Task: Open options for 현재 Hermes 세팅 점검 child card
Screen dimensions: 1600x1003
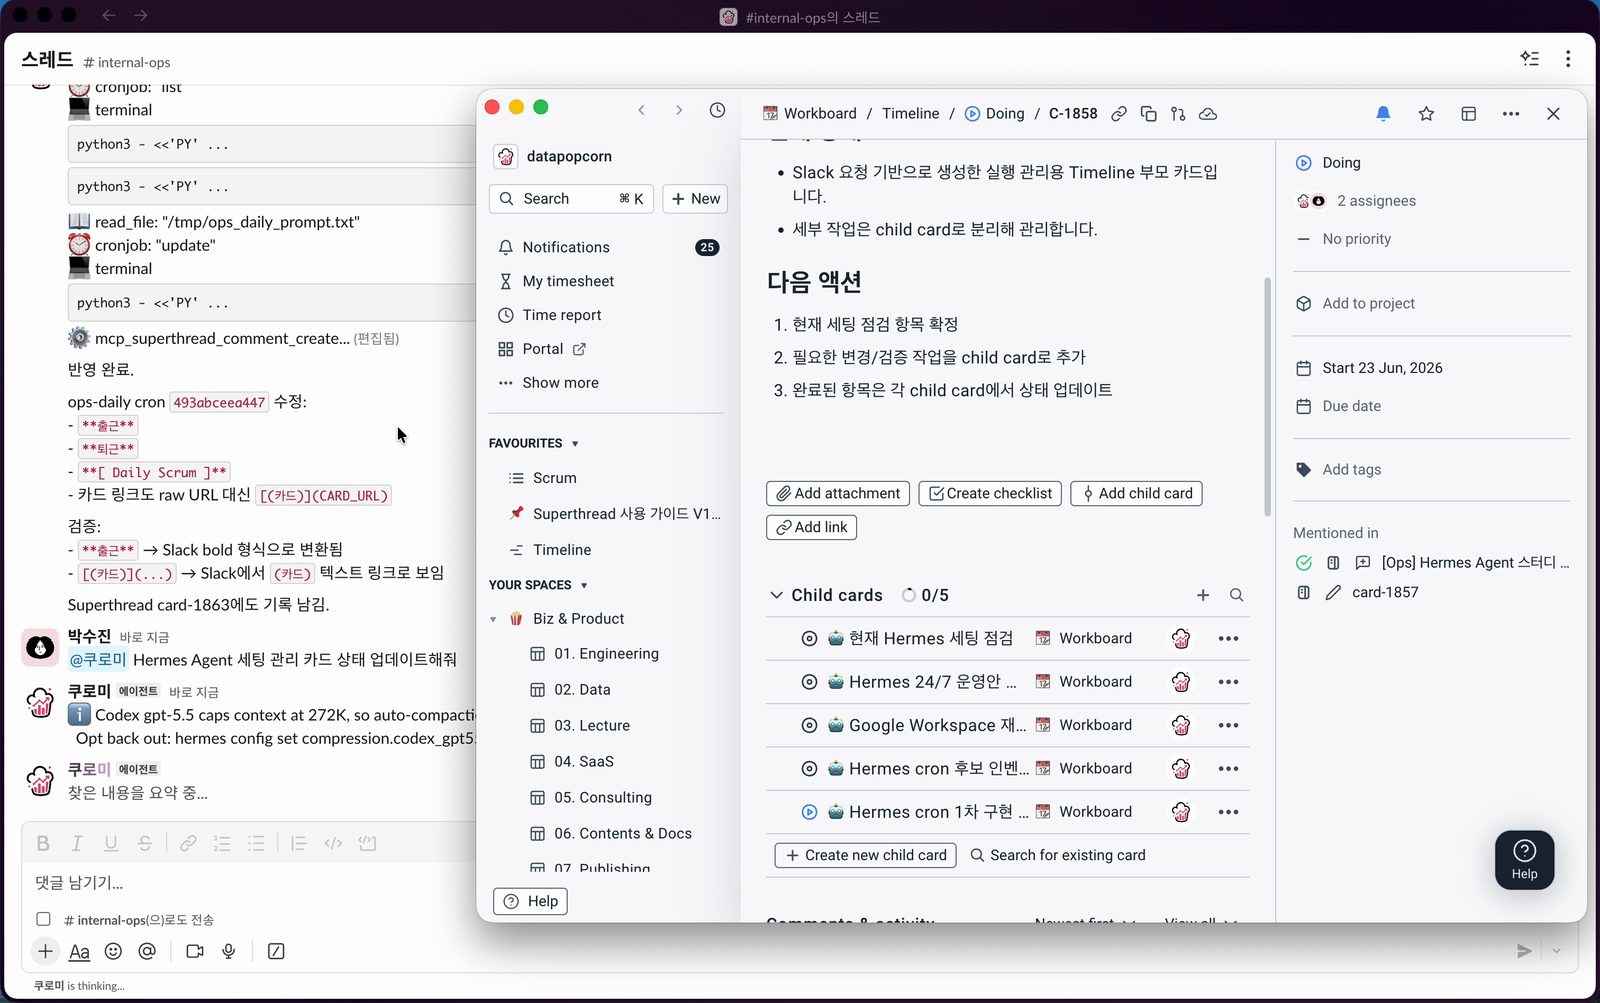Action: tap(1228, 638)
